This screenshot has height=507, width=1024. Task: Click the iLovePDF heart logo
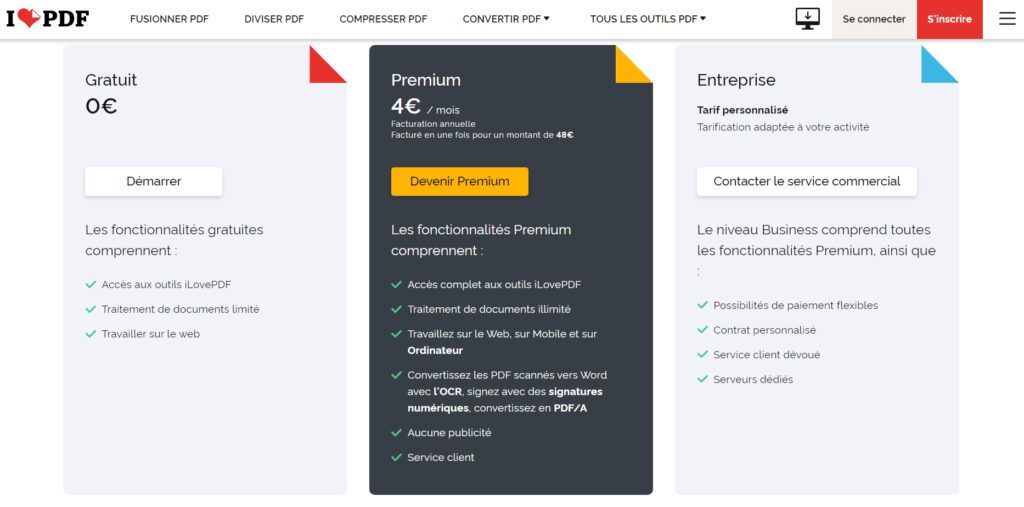(x=47, y=19)
